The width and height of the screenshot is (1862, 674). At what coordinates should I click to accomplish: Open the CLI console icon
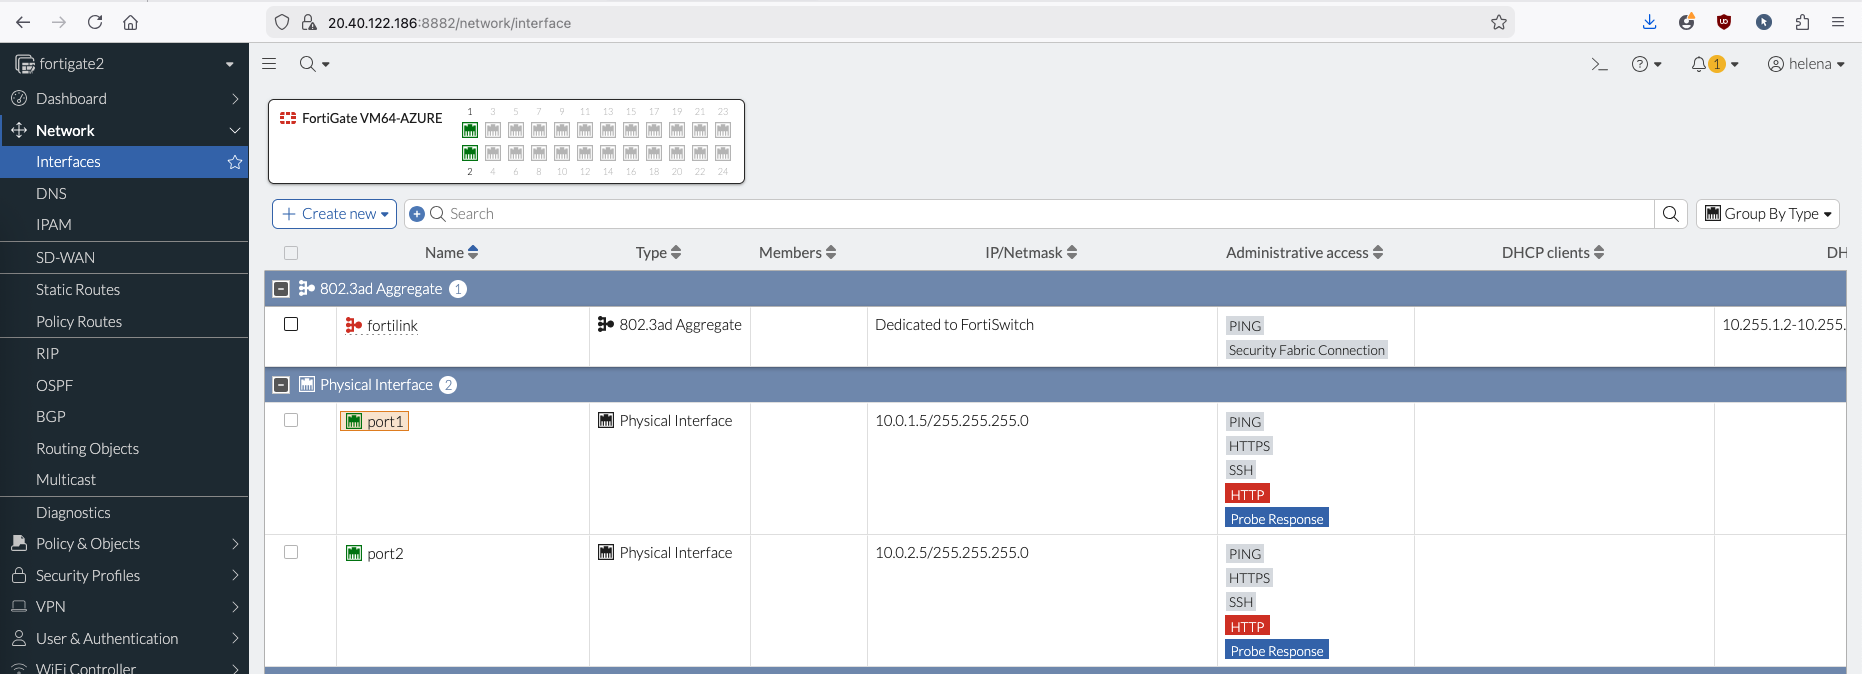tap(1599, 64)
